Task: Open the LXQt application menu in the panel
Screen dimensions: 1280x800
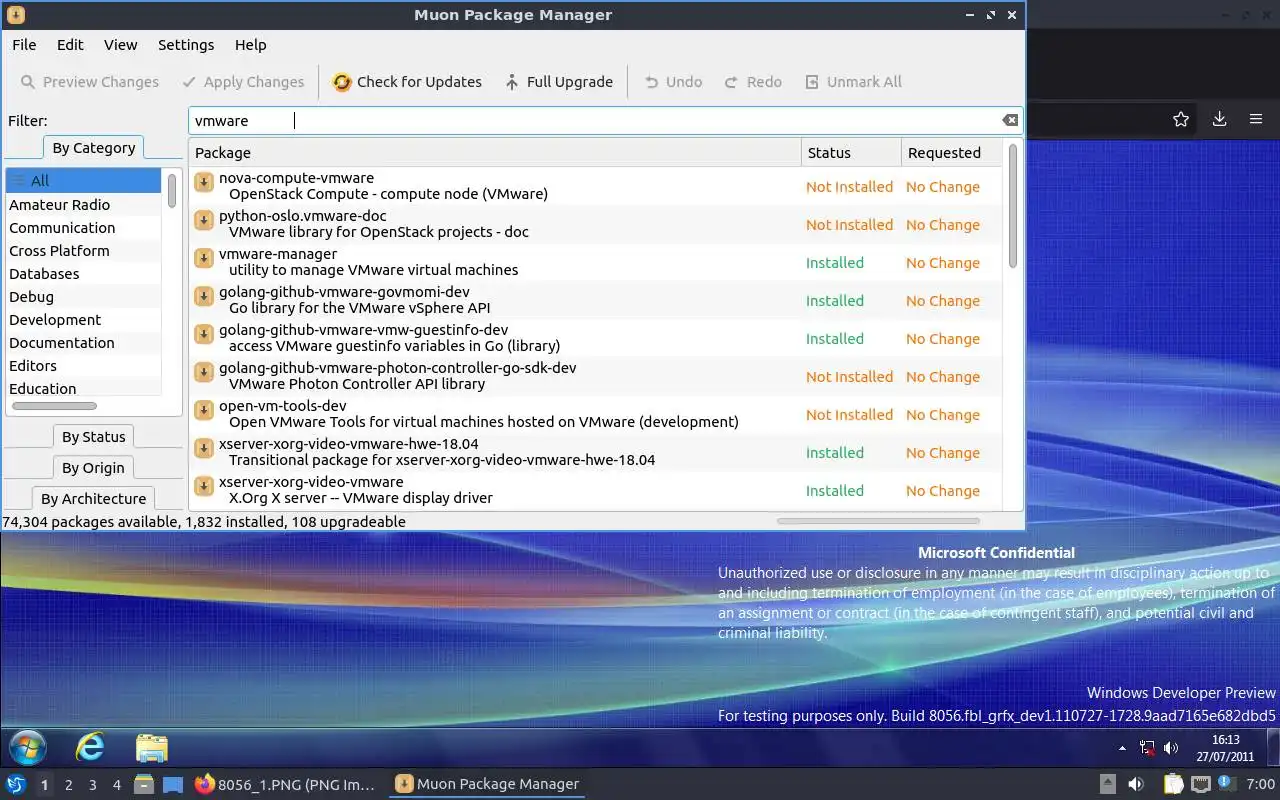Action: point(16,785)
